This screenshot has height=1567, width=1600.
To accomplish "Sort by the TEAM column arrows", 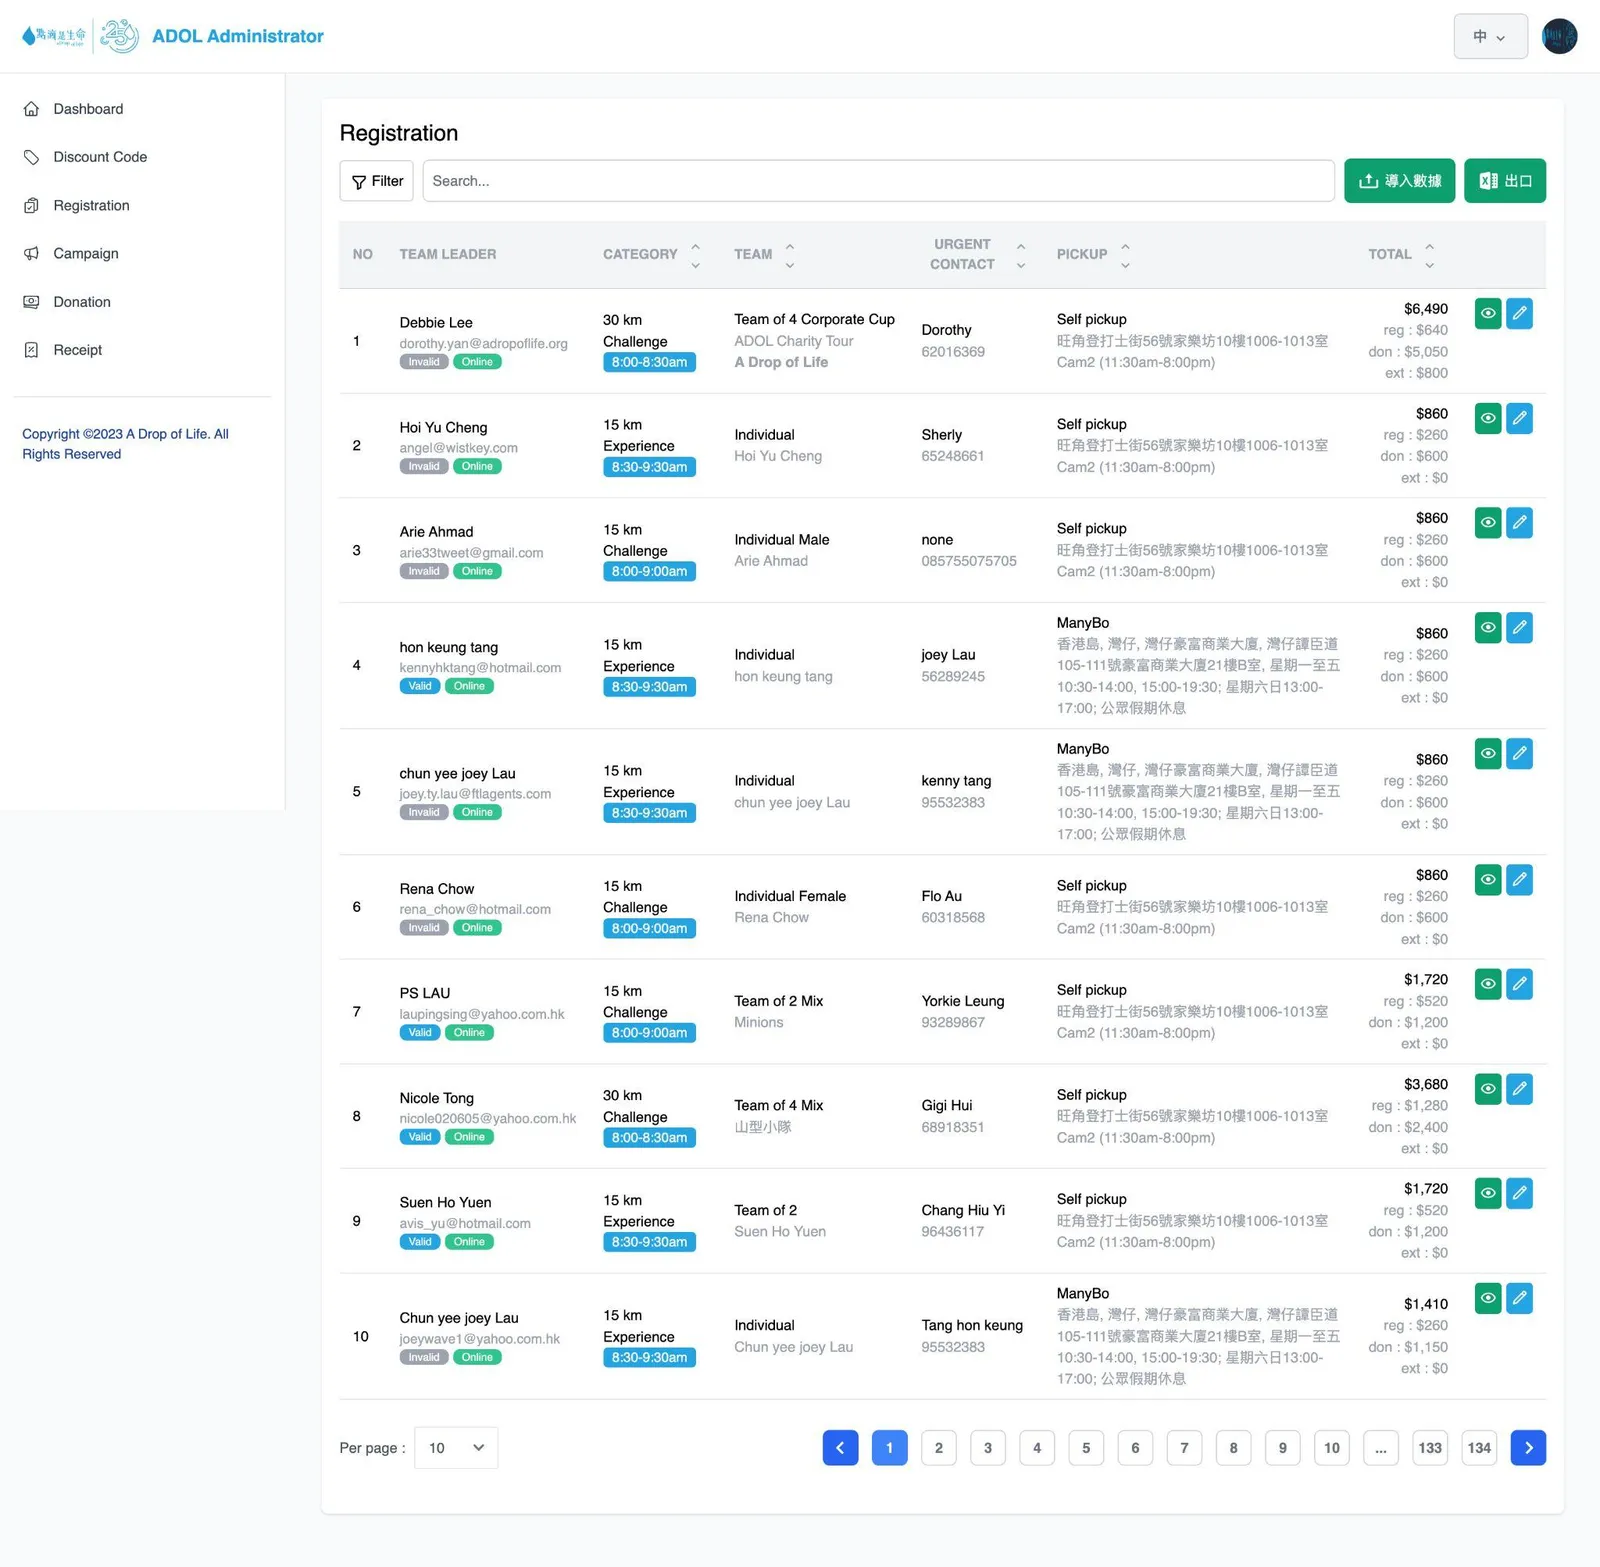I will 789,255.
